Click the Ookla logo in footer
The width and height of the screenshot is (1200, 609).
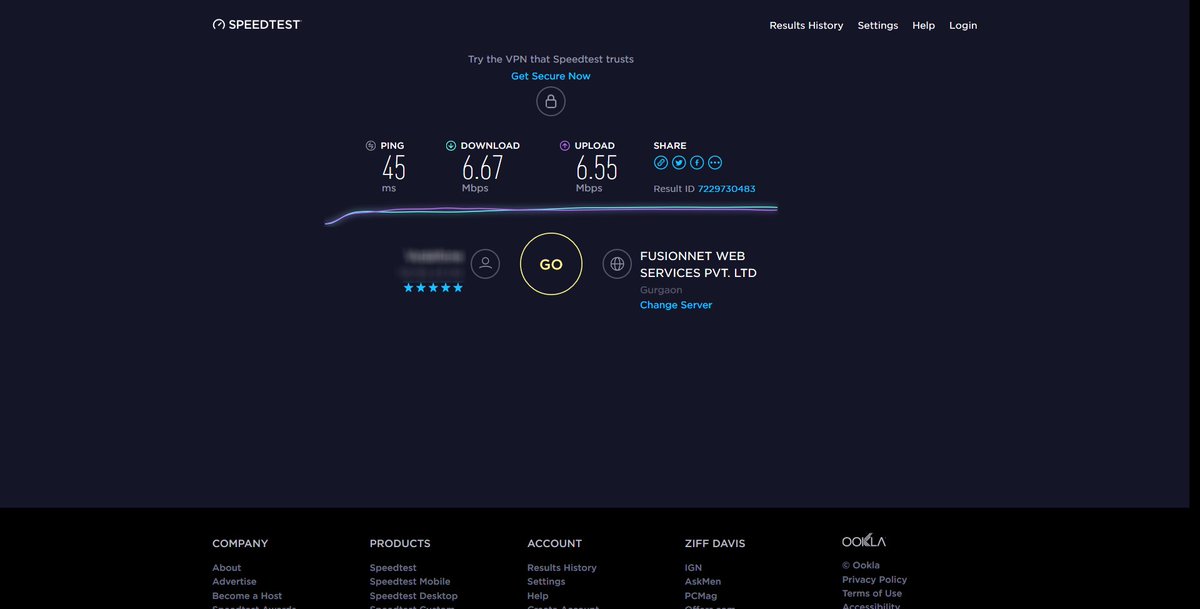point(863,539)
